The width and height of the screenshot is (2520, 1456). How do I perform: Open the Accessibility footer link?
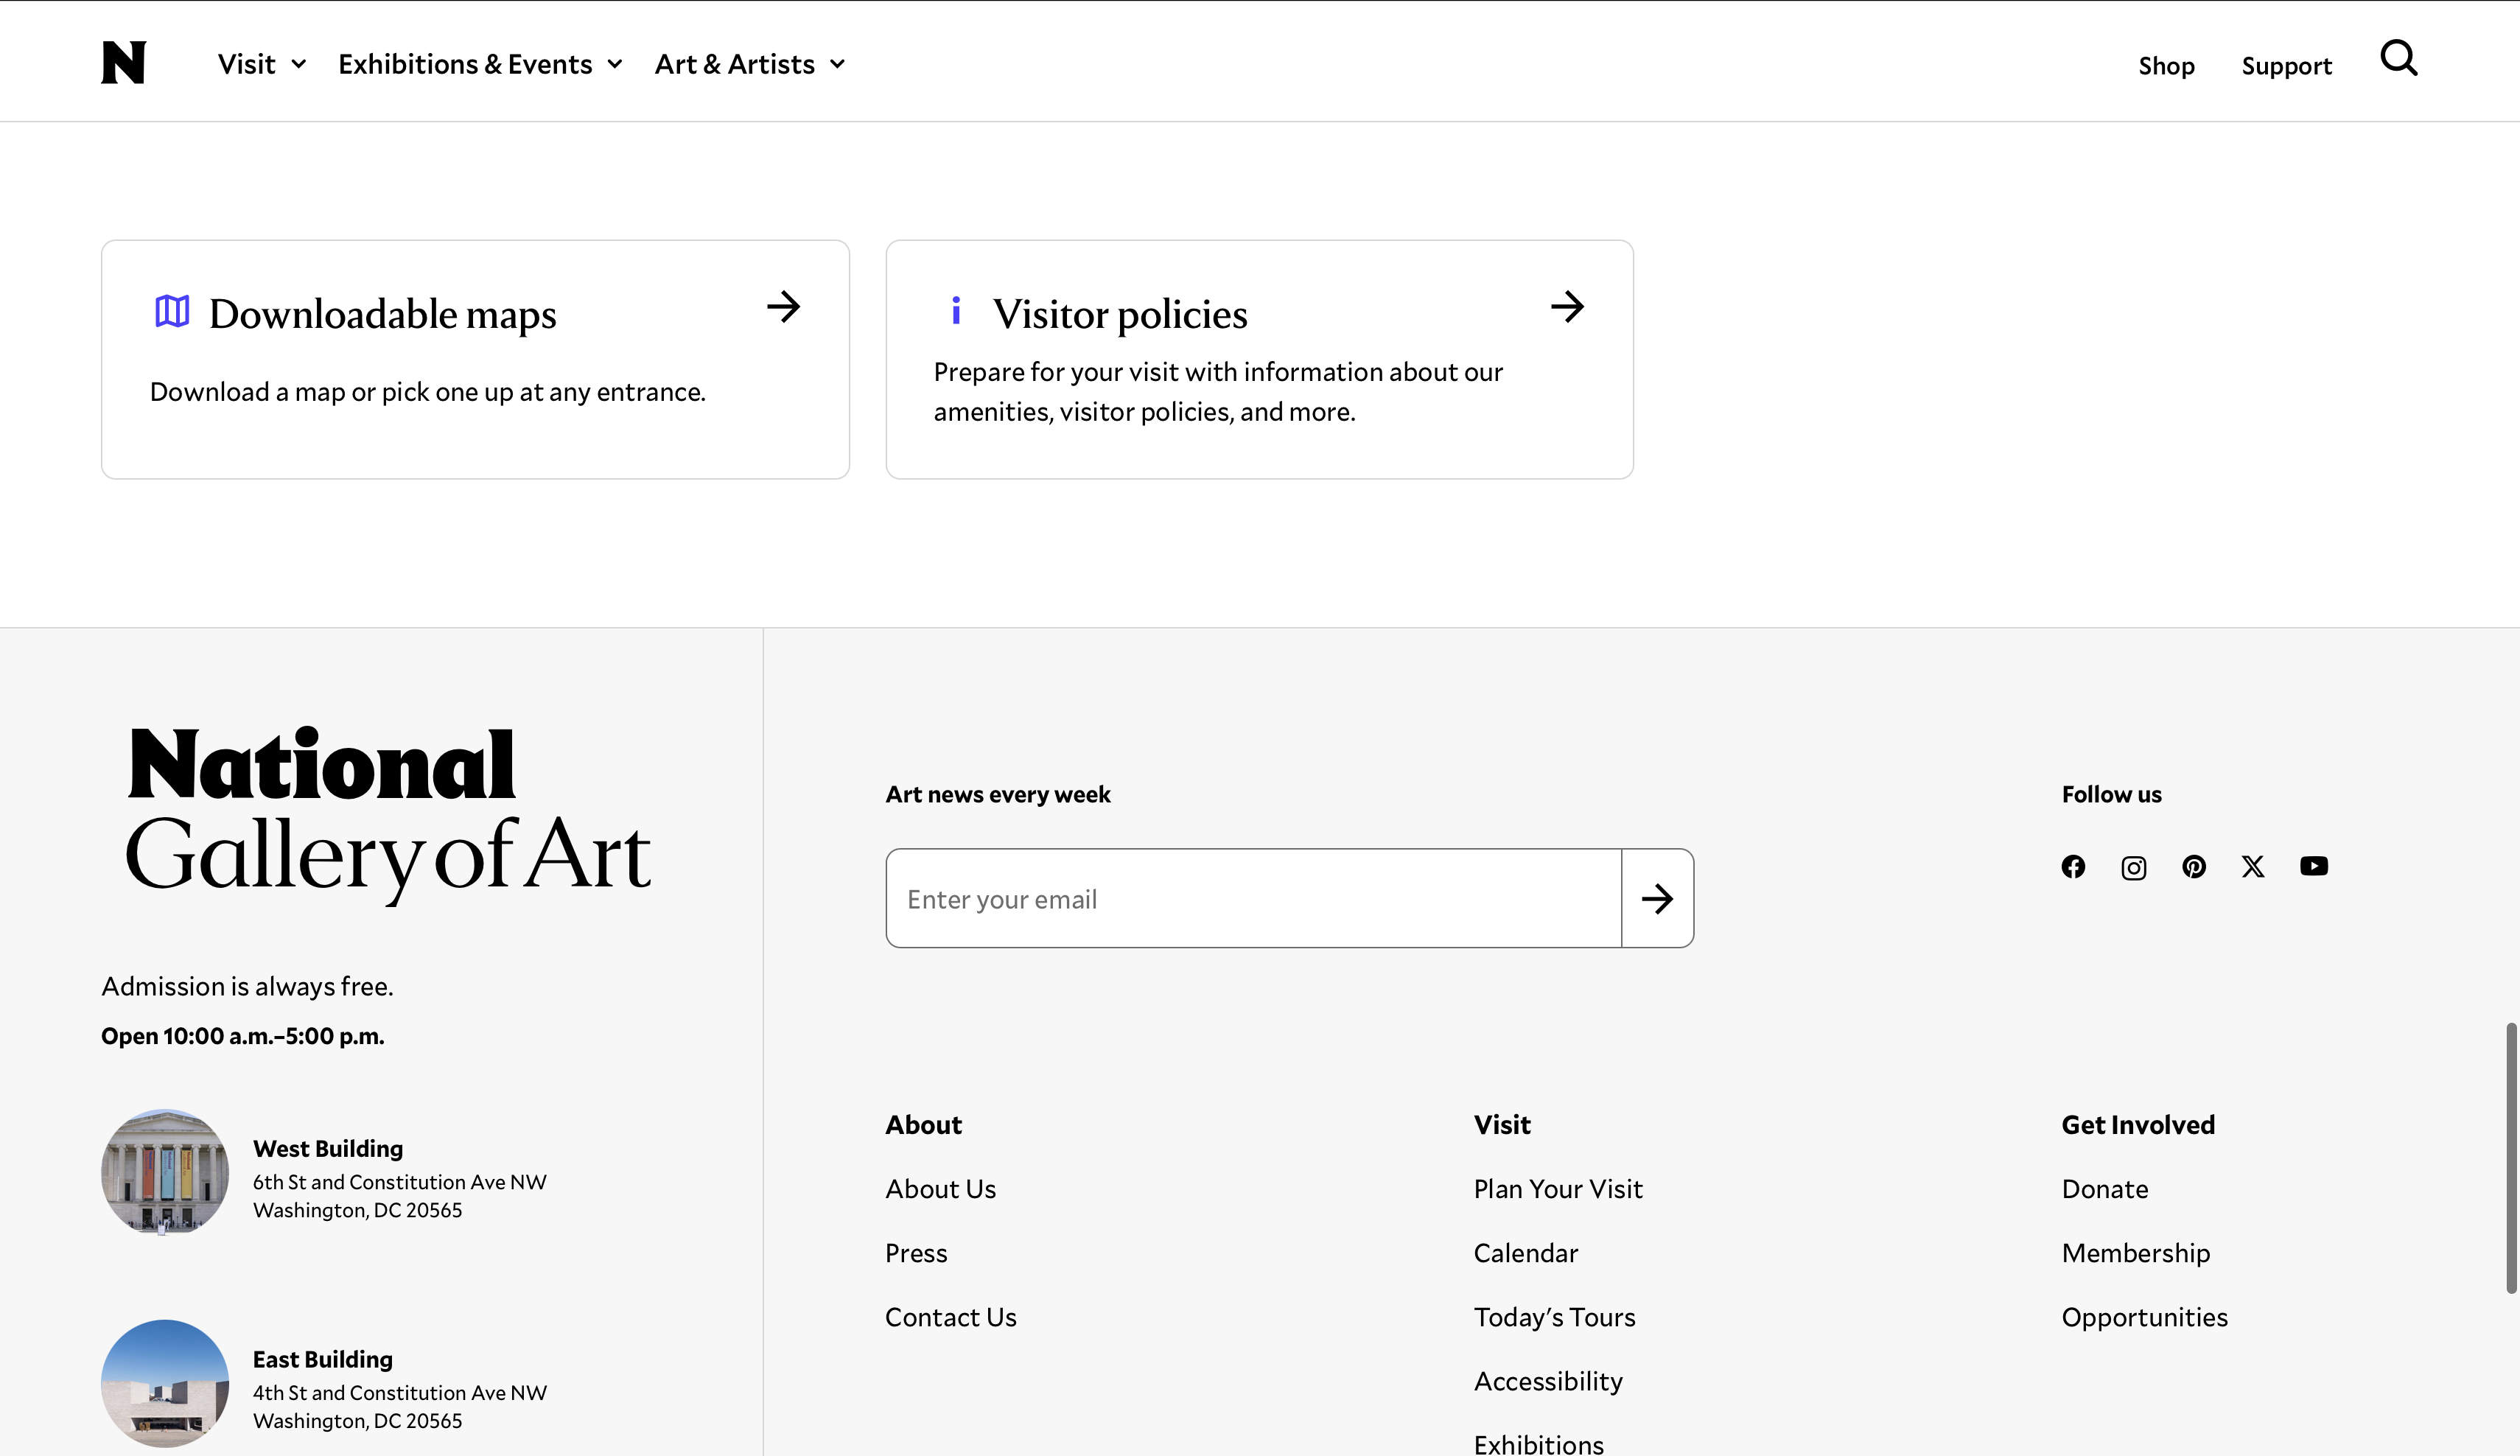[x=1548, y=1381]
